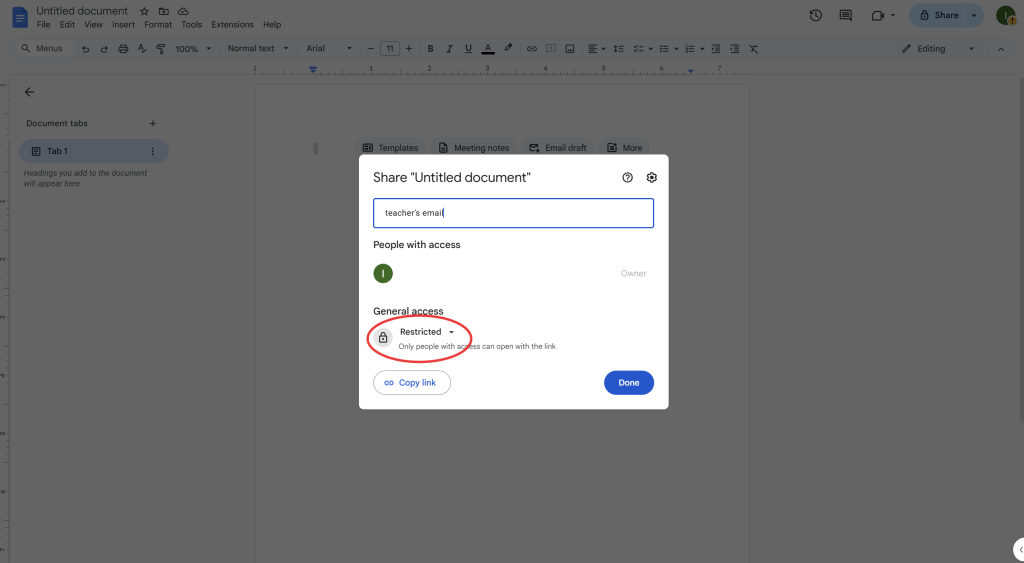Click the print icon in toolbar
The height and width of the screenshot is (563, 1024).
tap(123, 48)
